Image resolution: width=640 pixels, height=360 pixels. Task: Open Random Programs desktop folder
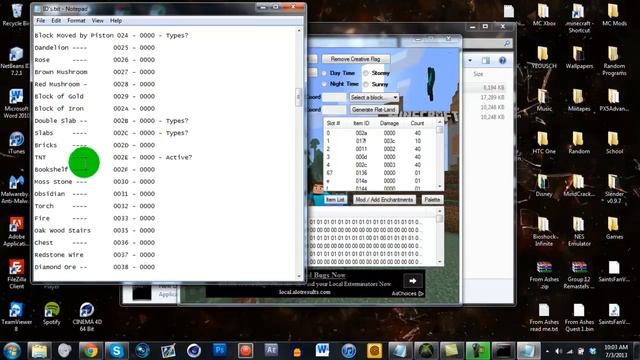coord(614,61)
